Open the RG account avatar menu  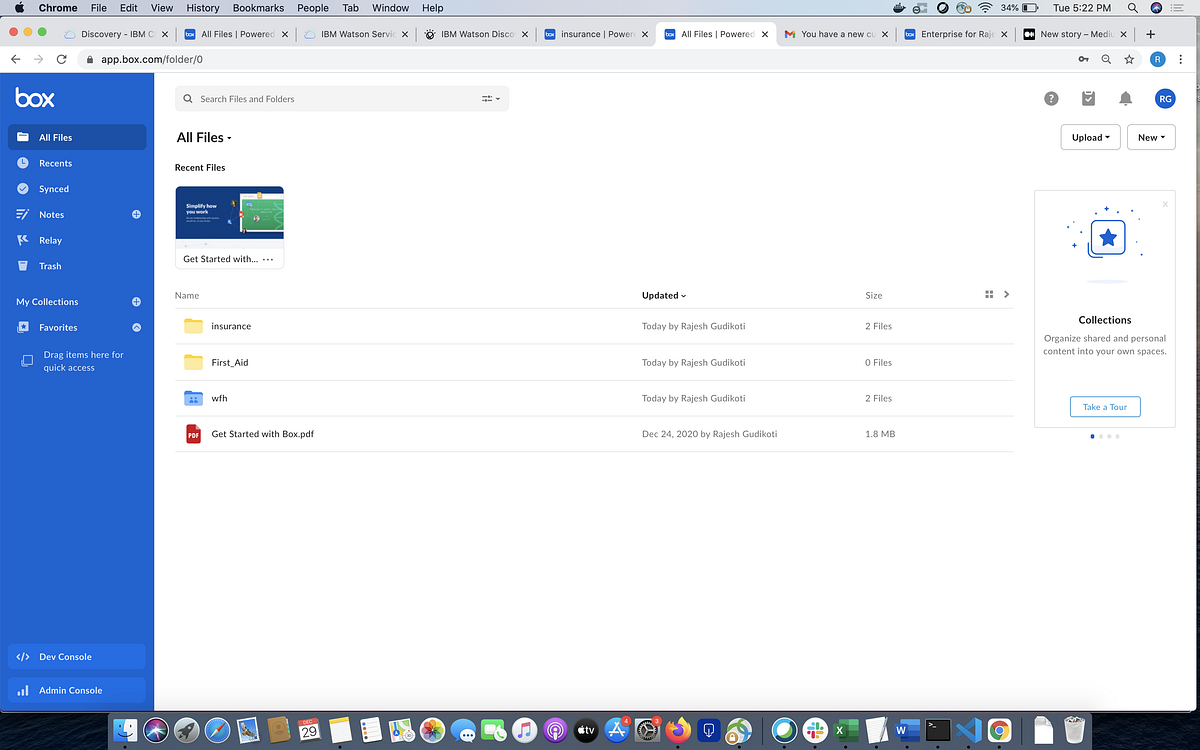coord(1165,98)
